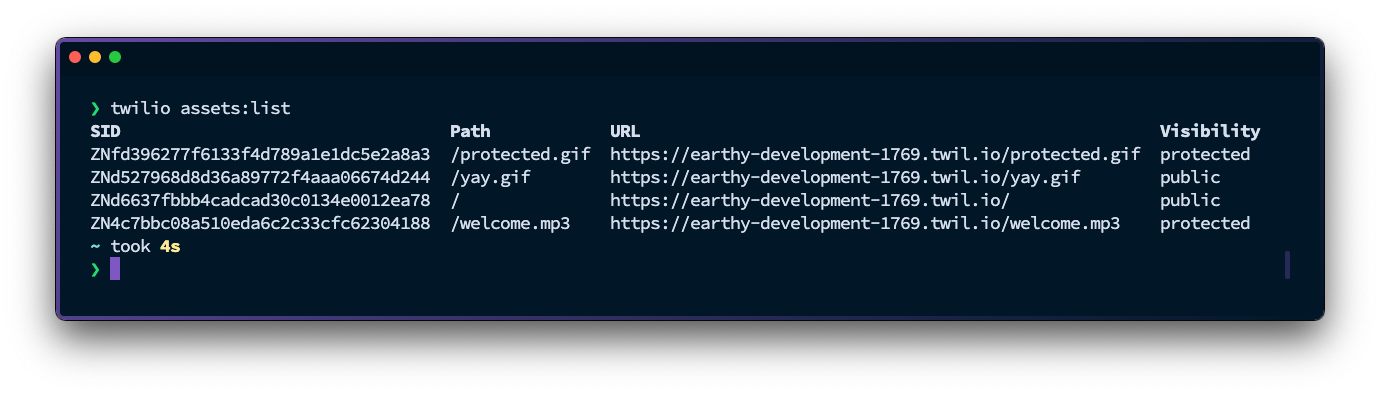Open the protected.gif URL link
Viewport: 1380px width, 394px height.
(875, 154)
